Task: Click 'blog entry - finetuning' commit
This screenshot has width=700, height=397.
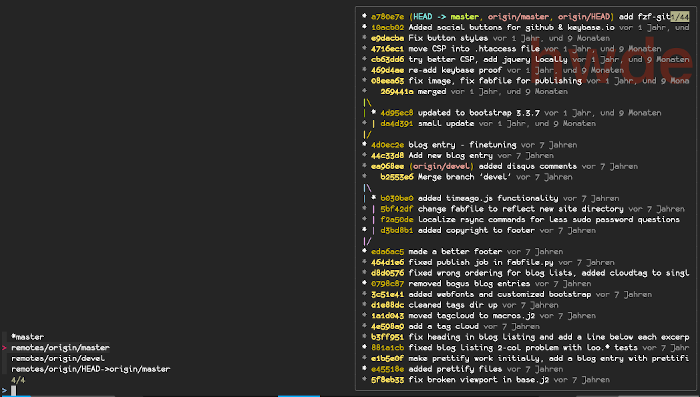Action: pyautogui.click(x=462, y=145)
